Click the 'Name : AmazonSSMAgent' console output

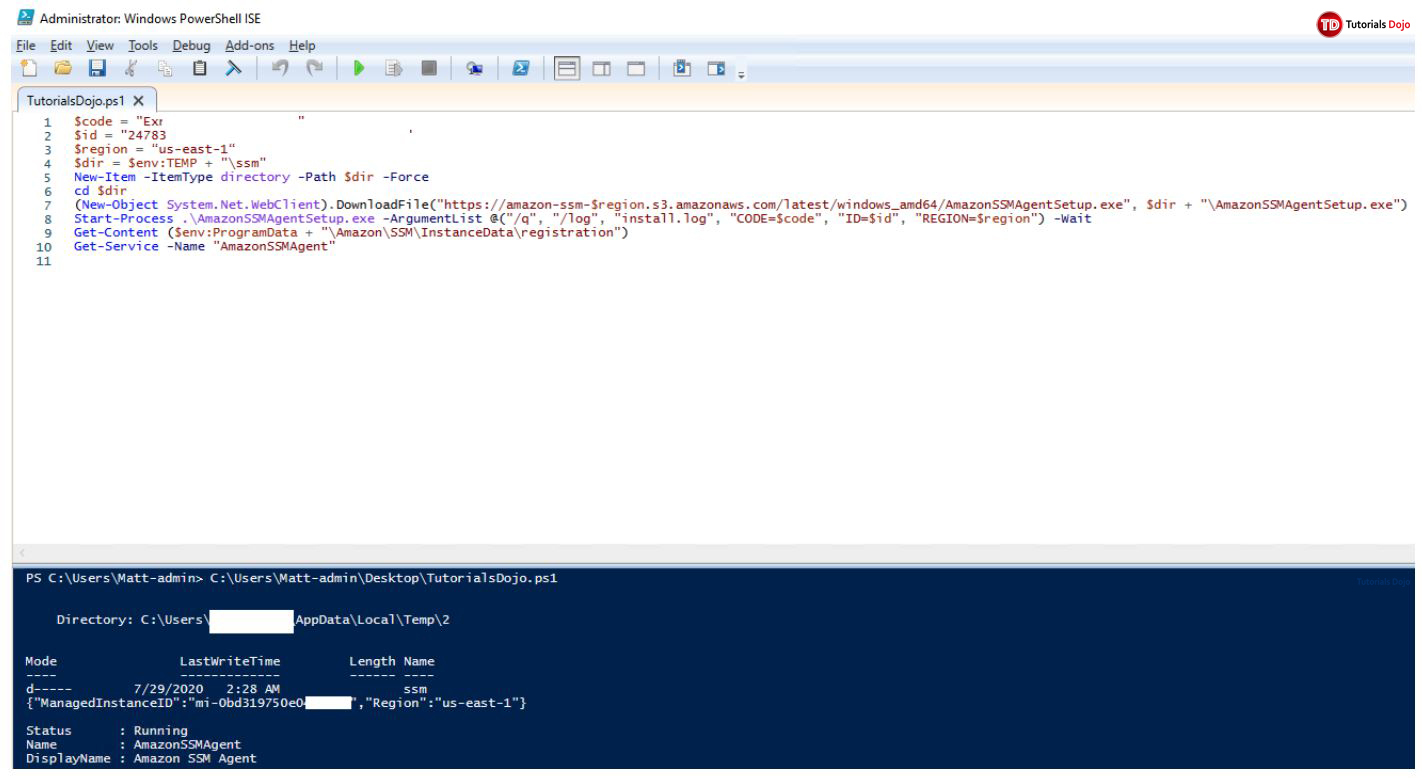click(x=133, y=744)
